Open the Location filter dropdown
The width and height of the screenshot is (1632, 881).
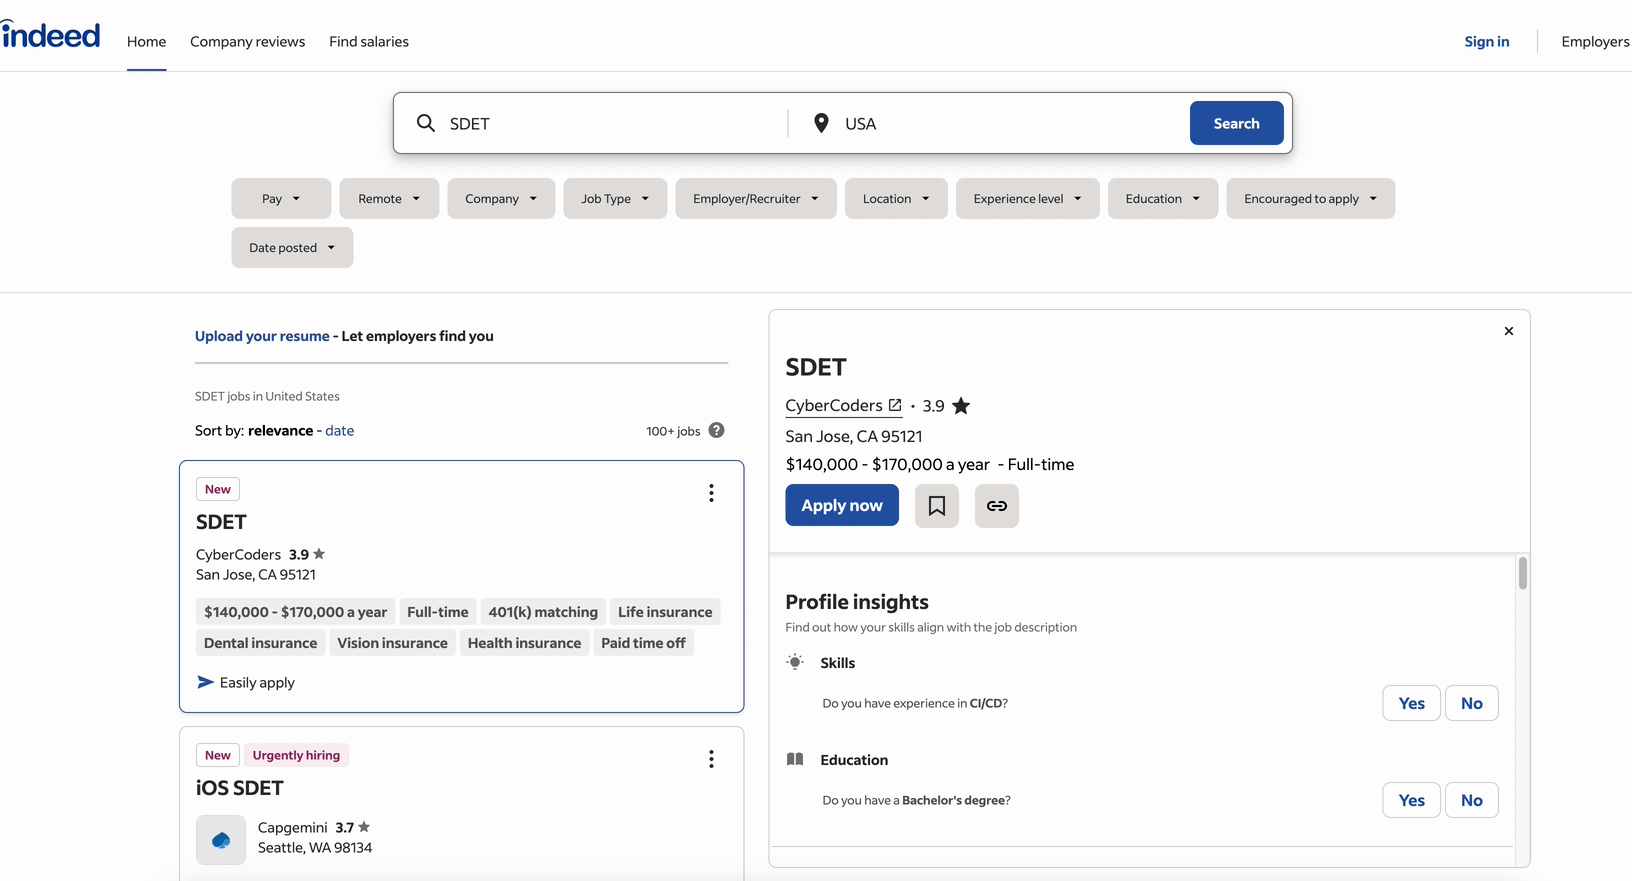click(896, 198)
